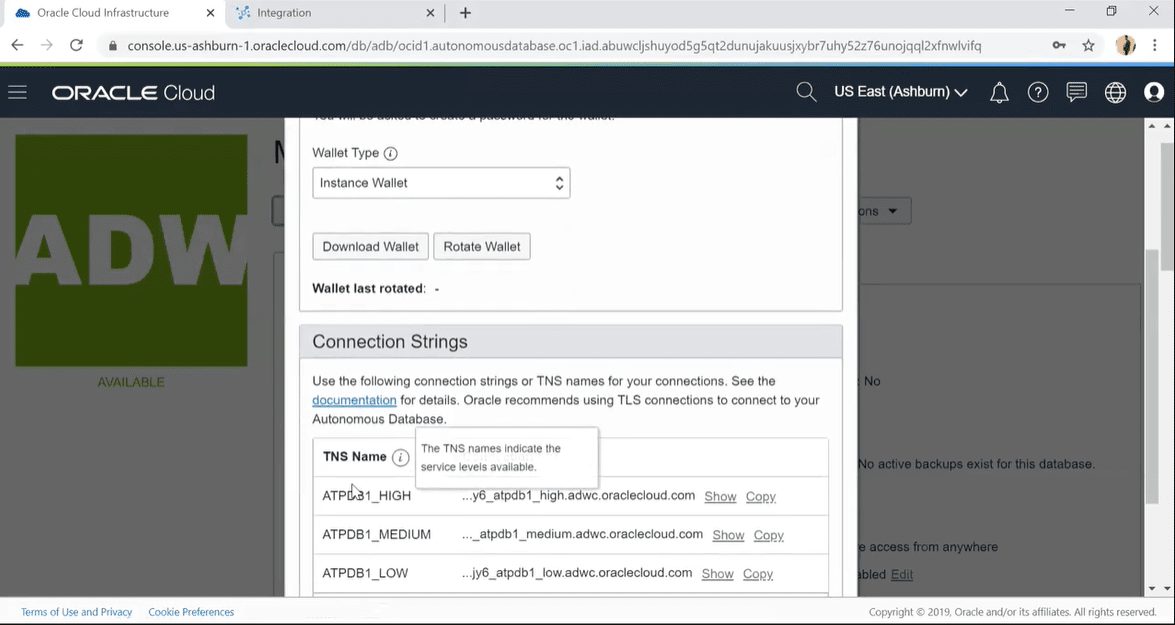Expand the US East (Ashburn) region selector
The height and width of the screenshot is (625, 1175).
(x=901, y=92)
